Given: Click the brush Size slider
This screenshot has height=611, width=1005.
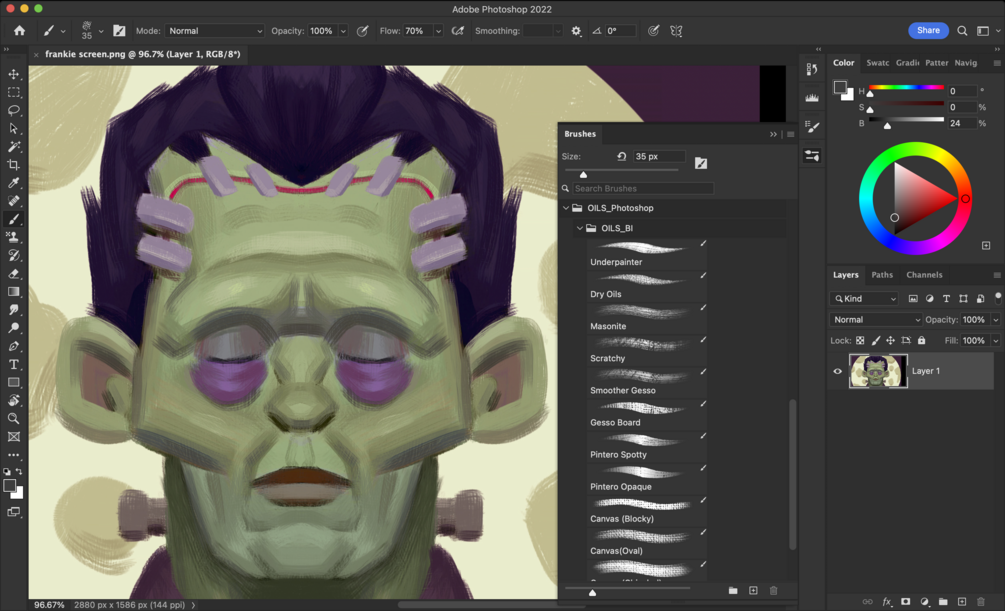Looking at the screenshot, I should point(621,171).
